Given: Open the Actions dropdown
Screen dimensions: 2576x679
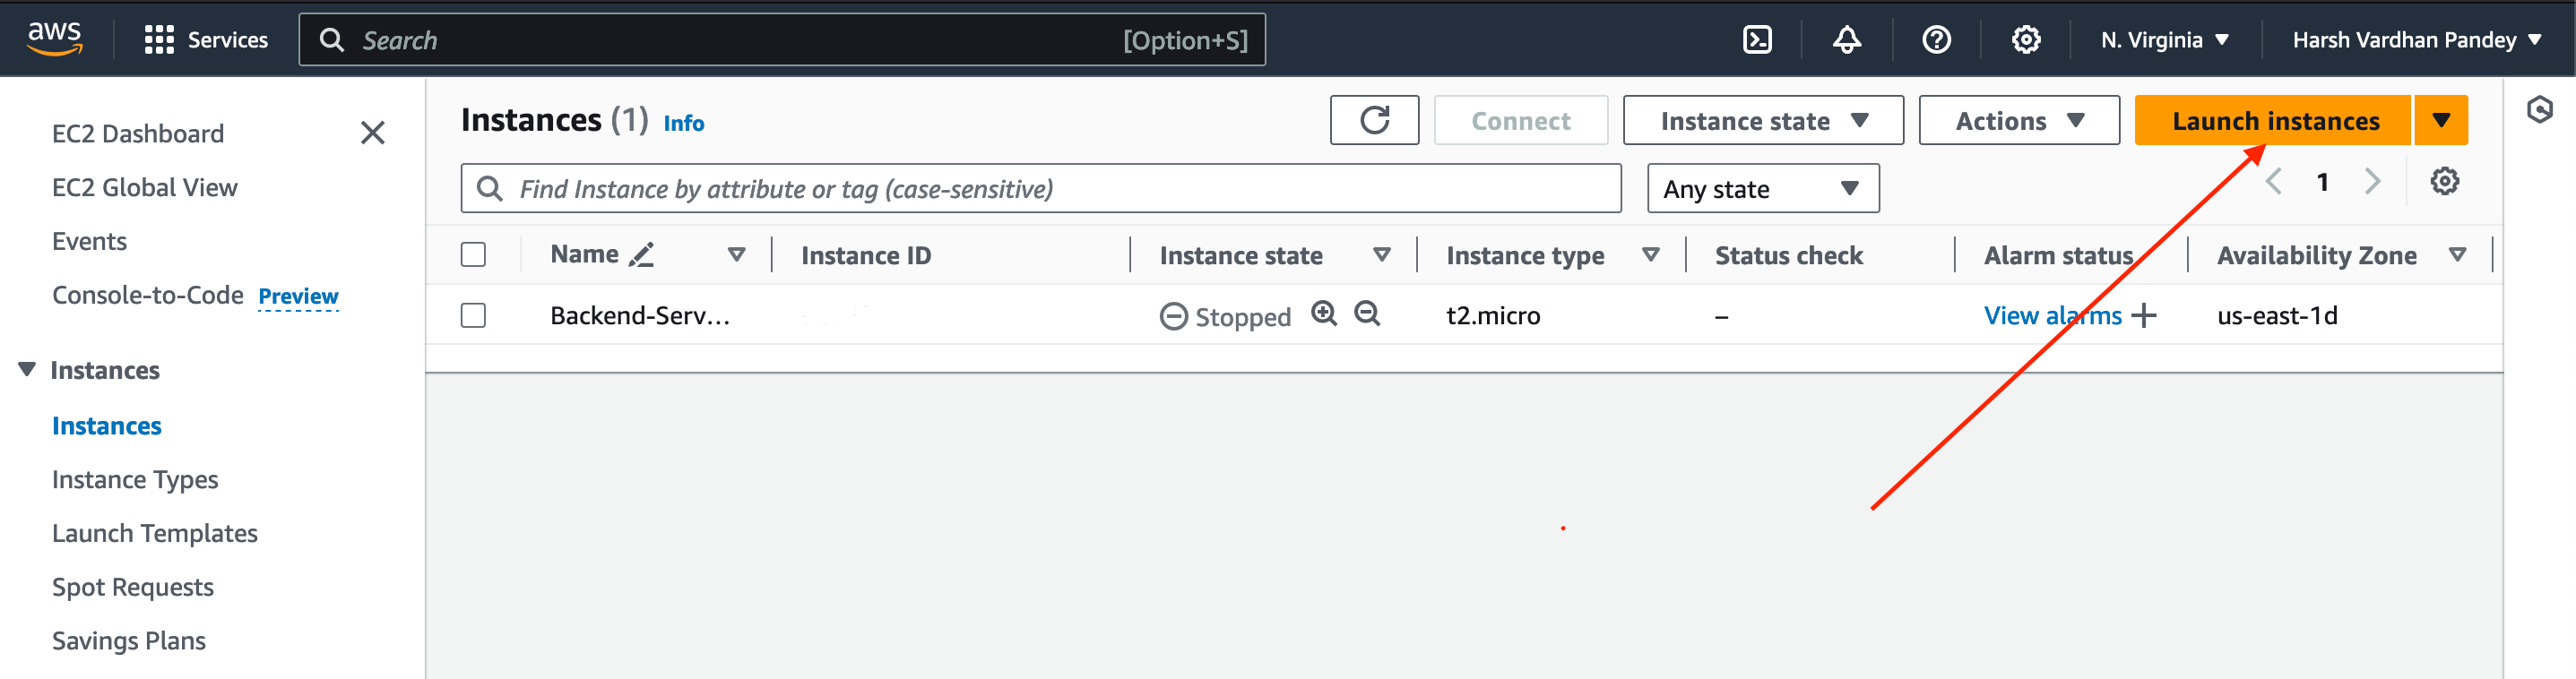Looking at the screenshot, I should (x=2018, y=121).
